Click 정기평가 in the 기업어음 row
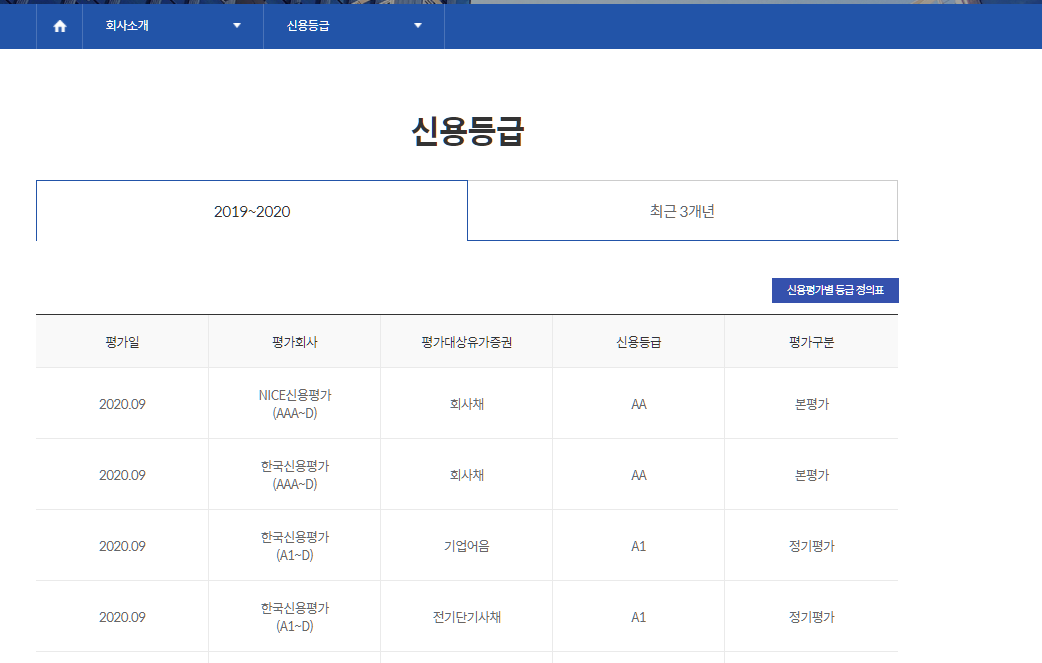This screenshot has height=663, width=1042. coord(811,546)
